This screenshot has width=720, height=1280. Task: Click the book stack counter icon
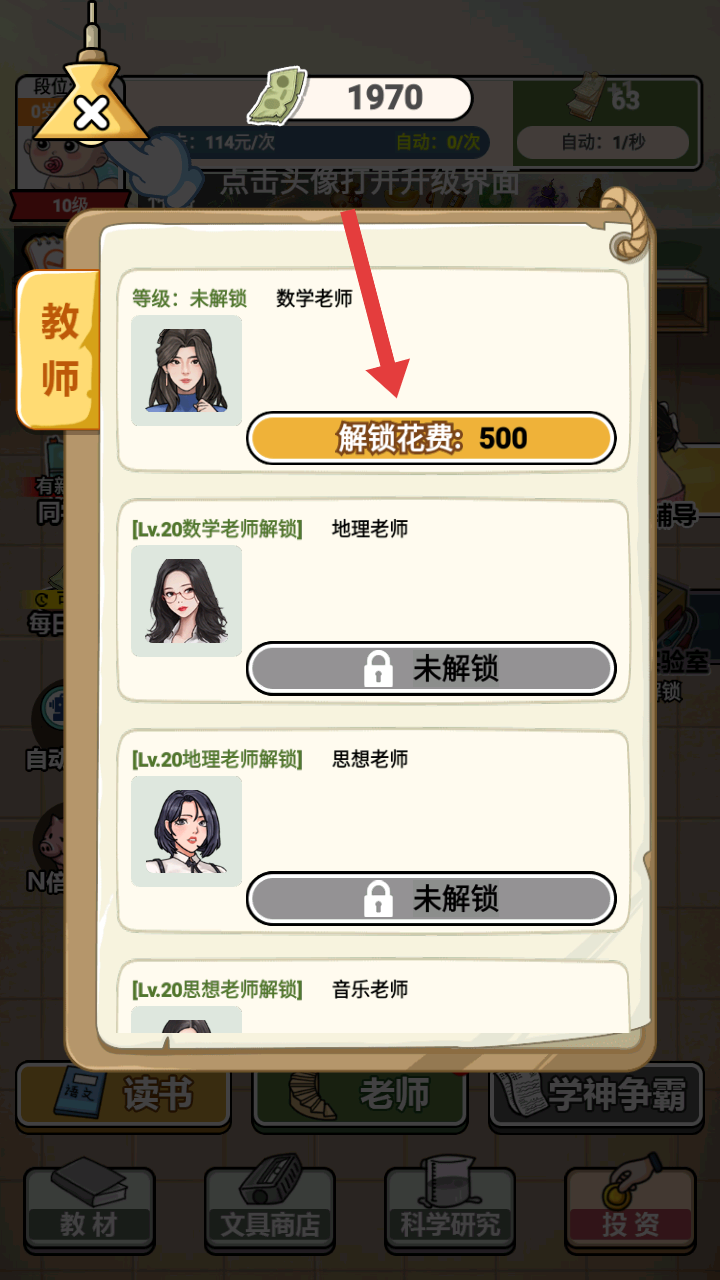(x=592, y=98)
